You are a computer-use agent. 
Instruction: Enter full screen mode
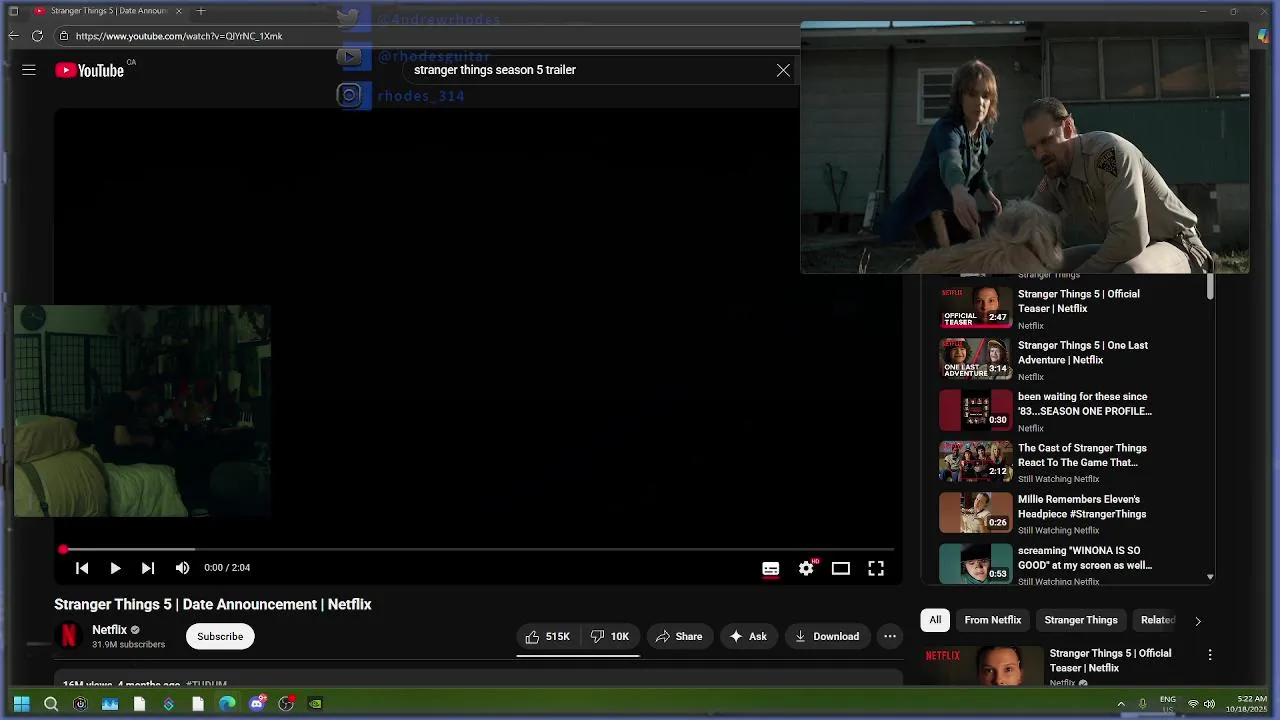(876, 568)
